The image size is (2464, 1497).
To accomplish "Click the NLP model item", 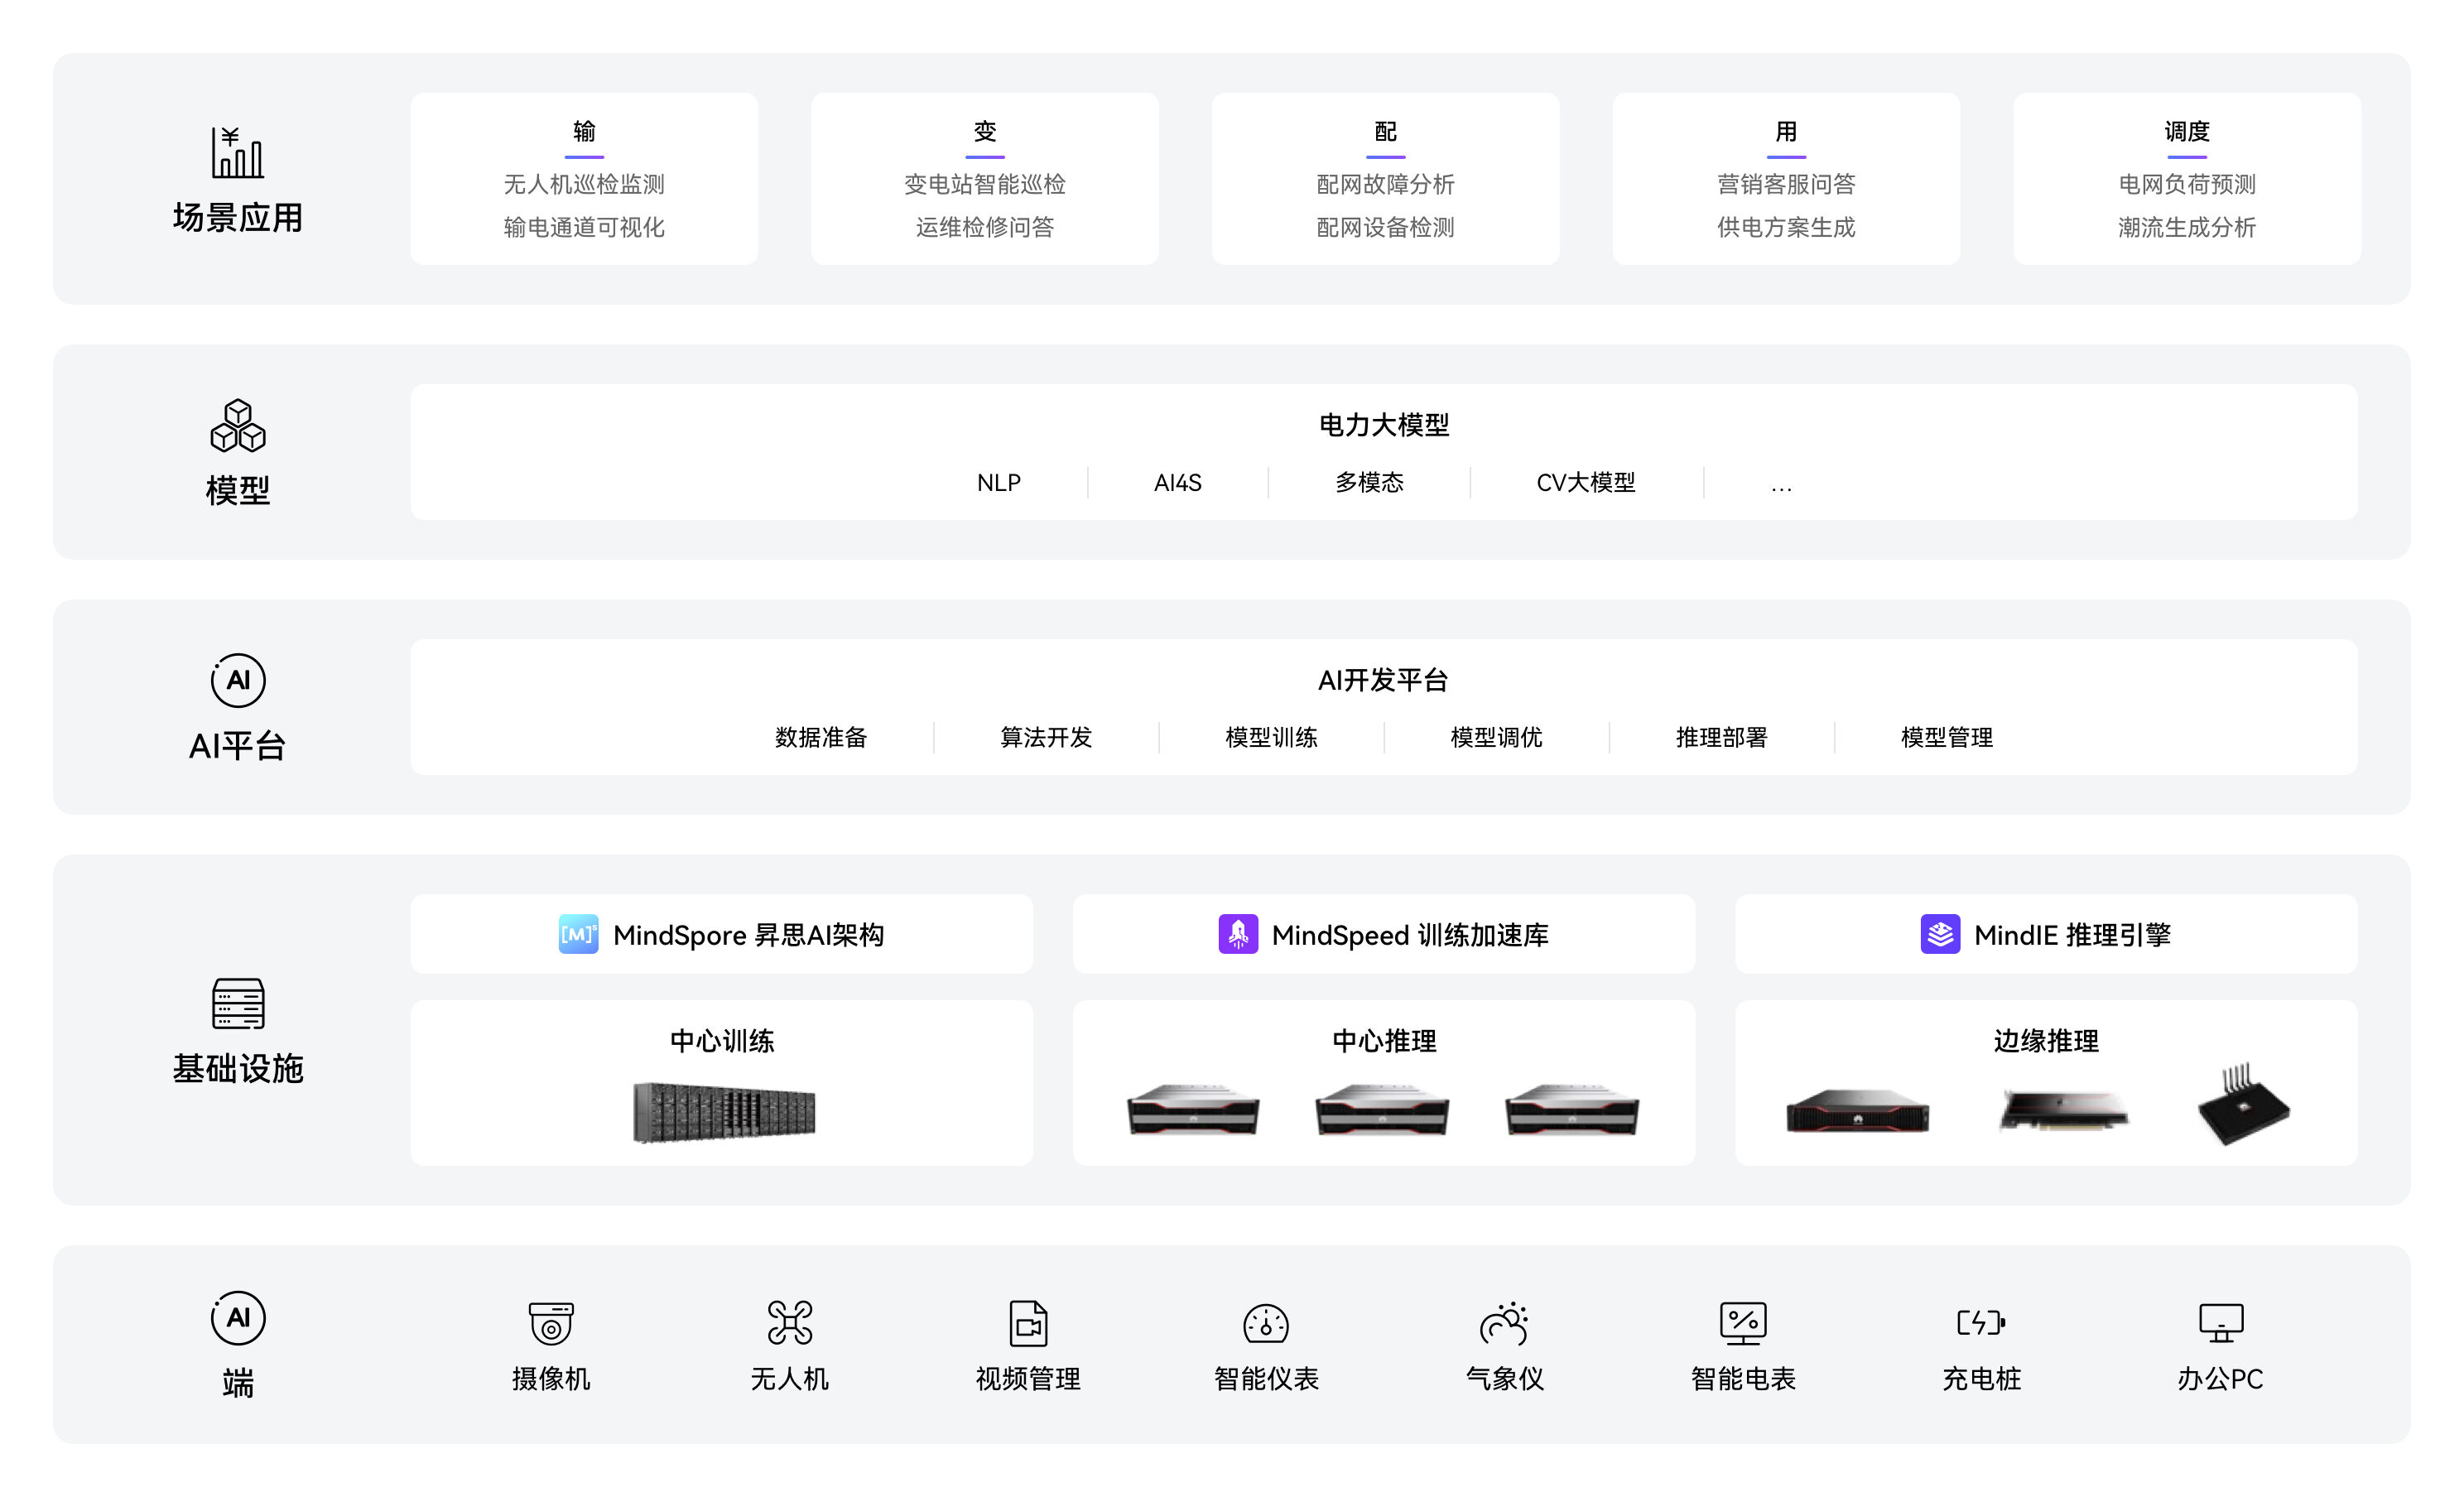I will (x=998, y=483).
